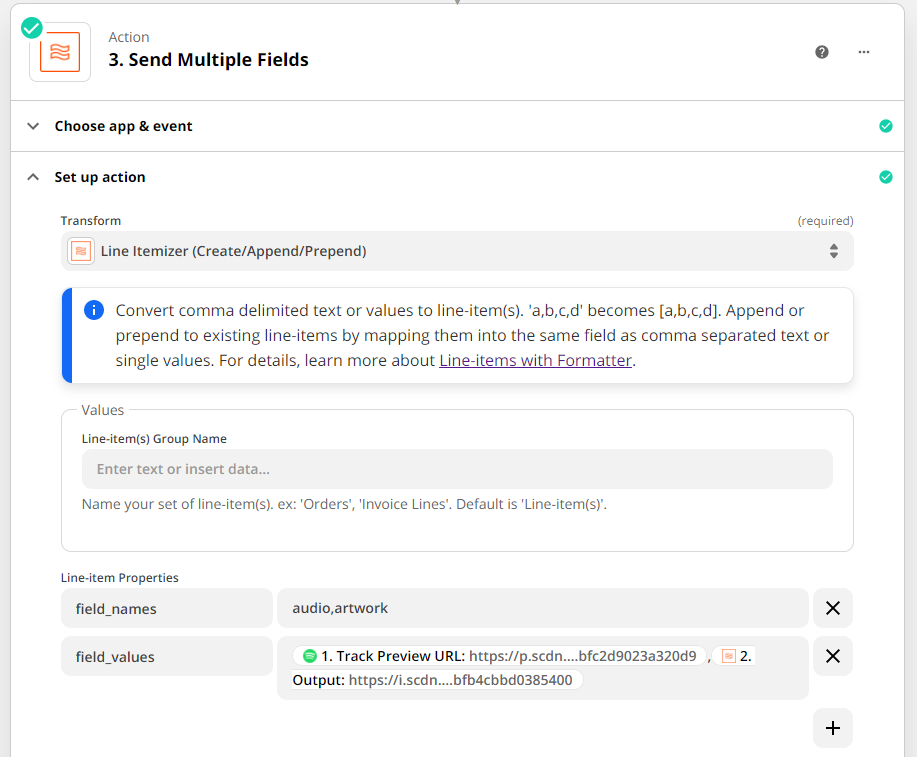
Task: Edit the field_values property key
Action: point(167,656)
